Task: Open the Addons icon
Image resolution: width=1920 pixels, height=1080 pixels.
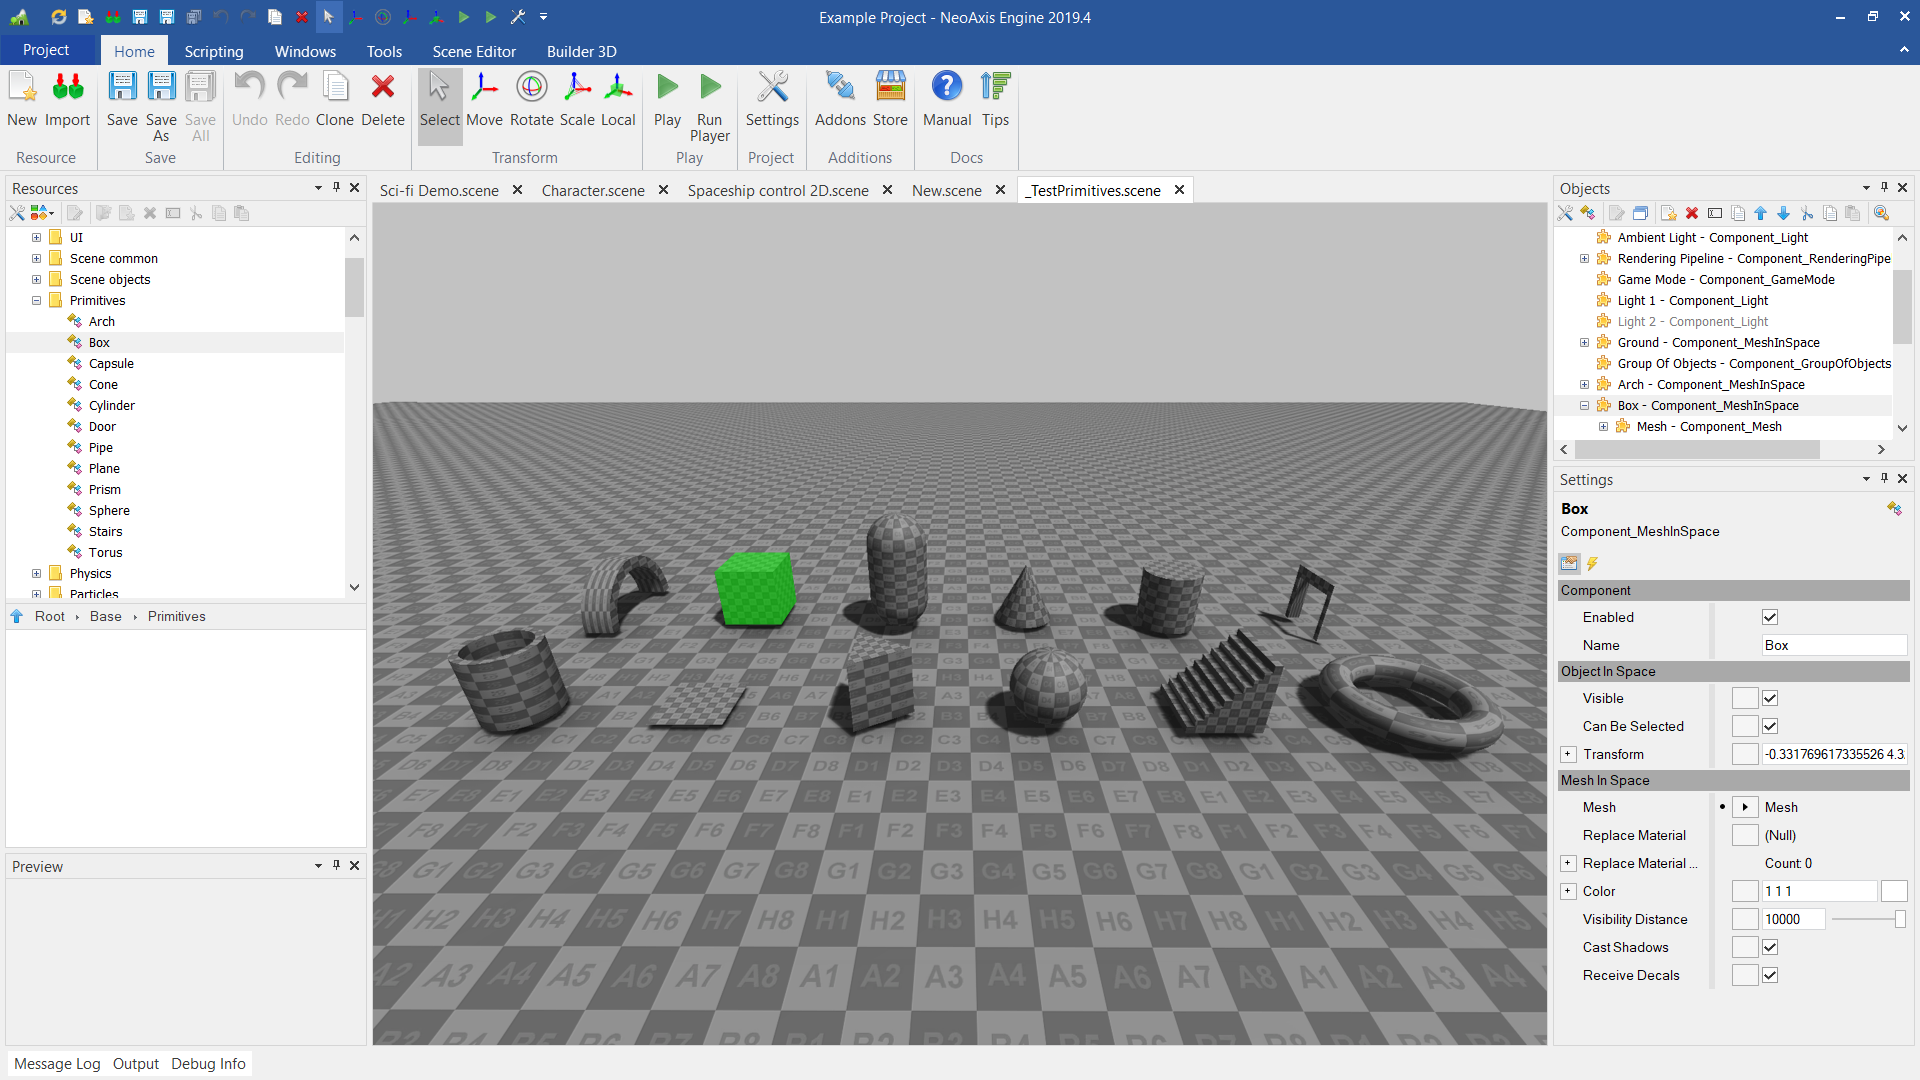Action: click(840, 99)
